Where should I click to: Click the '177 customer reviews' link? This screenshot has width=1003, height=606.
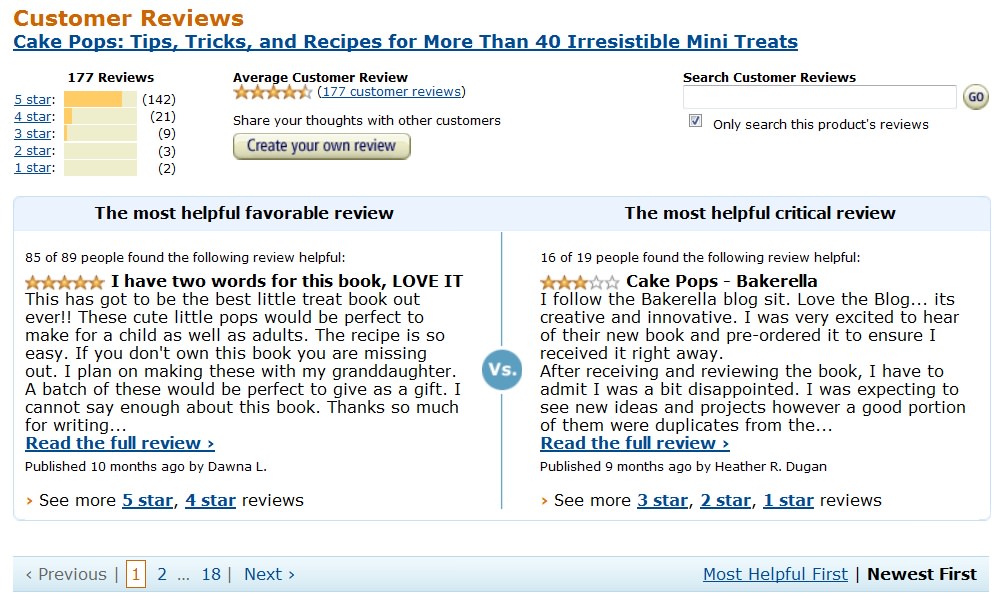pyautogui.click(x=391, y=91)
